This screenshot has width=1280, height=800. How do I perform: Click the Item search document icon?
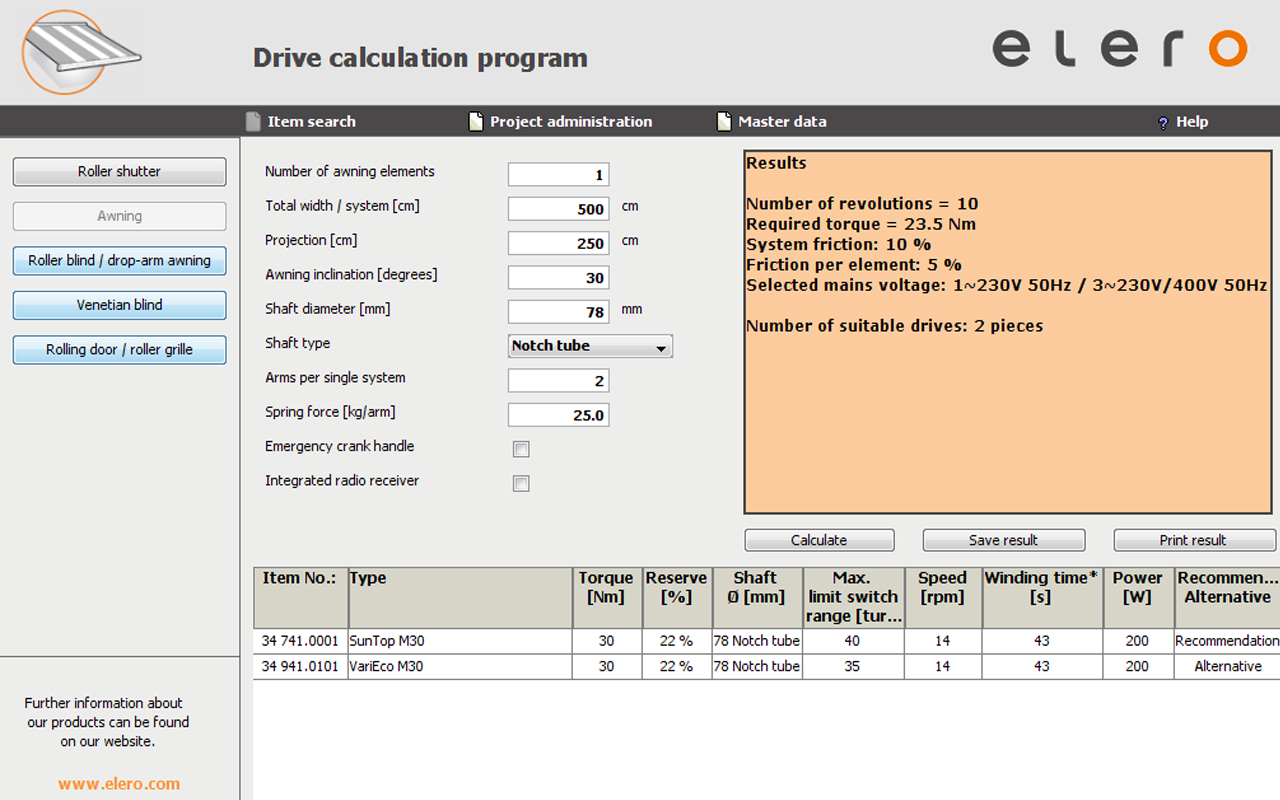(253, 121)
